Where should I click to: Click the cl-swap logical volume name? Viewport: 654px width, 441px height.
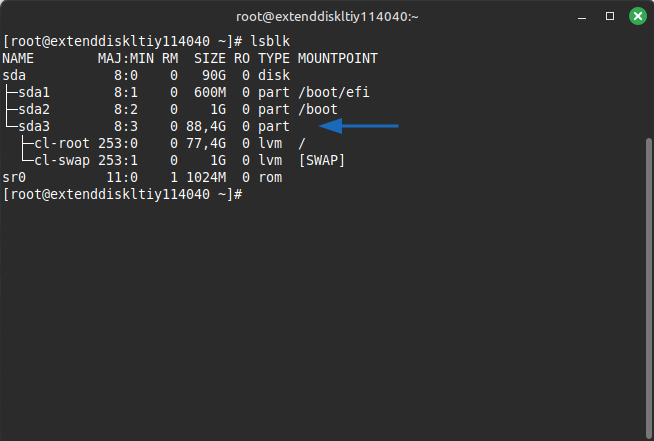click(x=61, y=160)
